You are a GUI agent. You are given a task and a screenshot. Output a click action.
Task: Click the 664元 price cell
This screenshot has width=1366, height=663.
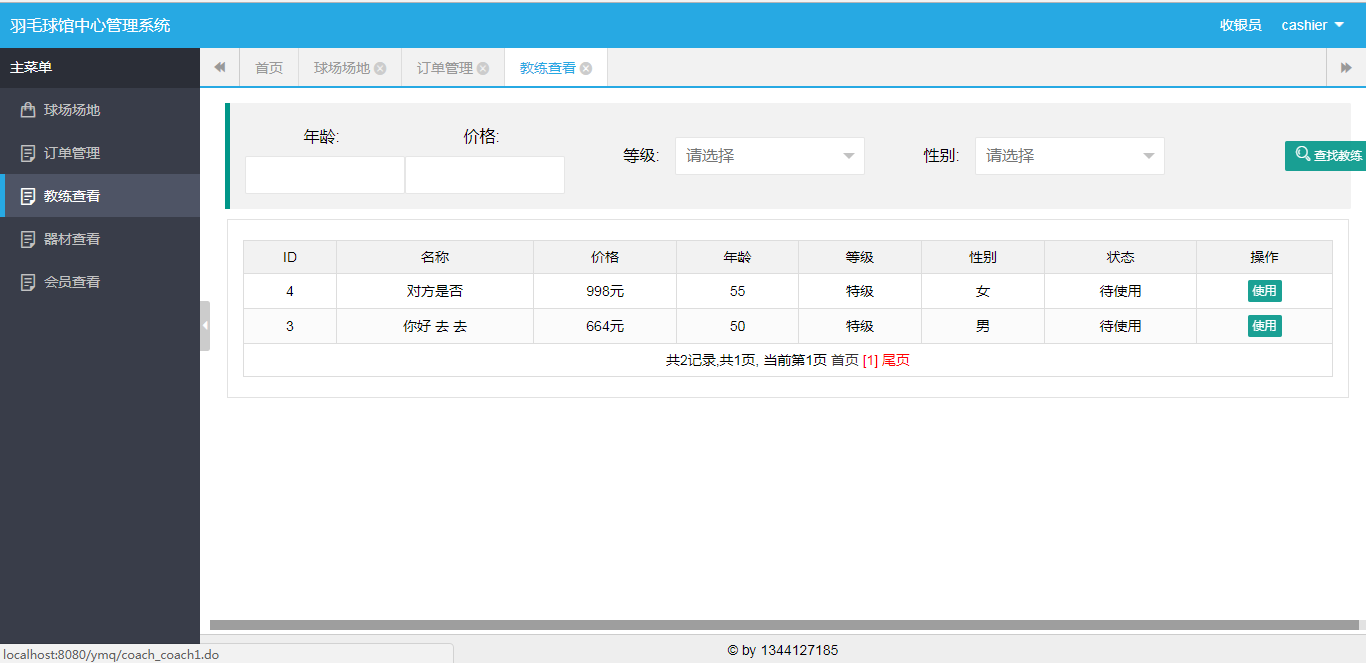(x=605, y=326)
